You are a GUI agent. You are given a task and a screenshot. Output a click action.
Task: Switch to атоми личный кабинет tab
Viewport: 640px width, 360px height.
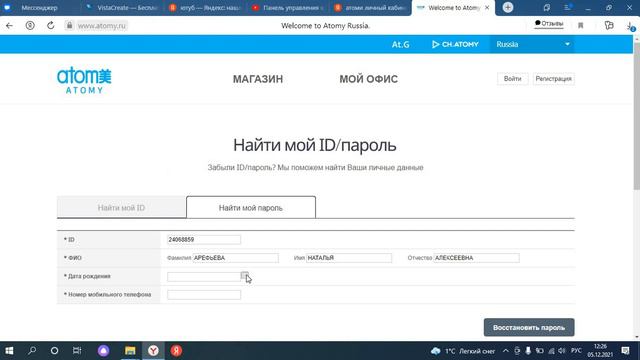(x=370, y=8)
